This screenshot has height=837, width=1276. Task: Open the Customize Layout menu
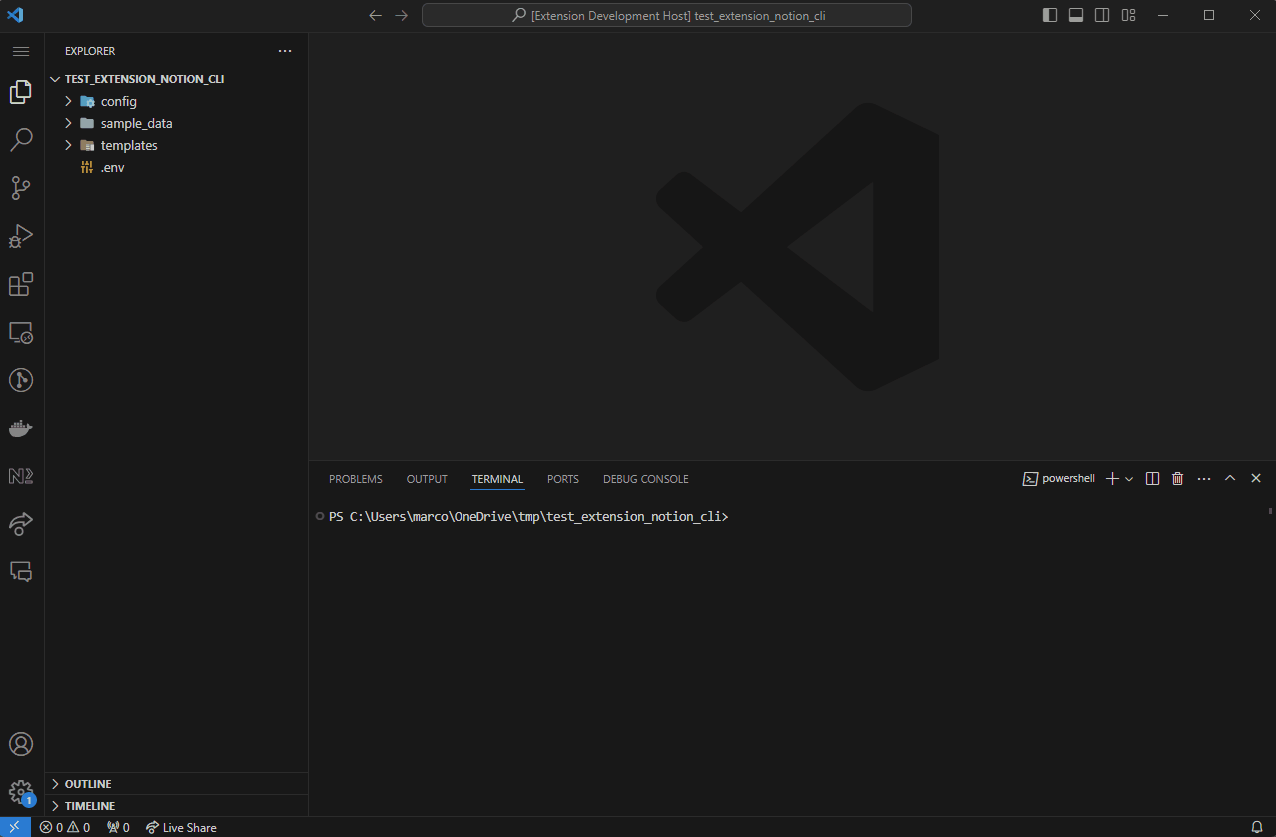(1128, 15)
